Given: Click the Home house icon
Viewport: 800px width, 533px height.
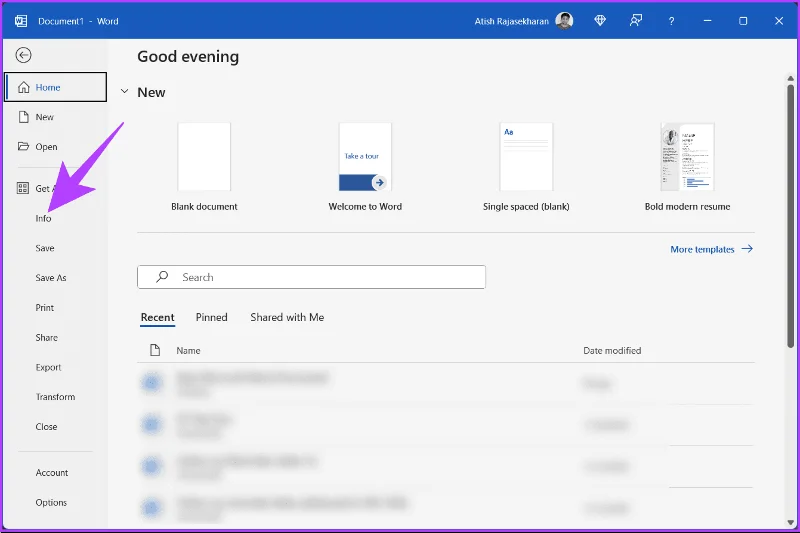Looking at the screenshot, I should [x=23, y=87].
